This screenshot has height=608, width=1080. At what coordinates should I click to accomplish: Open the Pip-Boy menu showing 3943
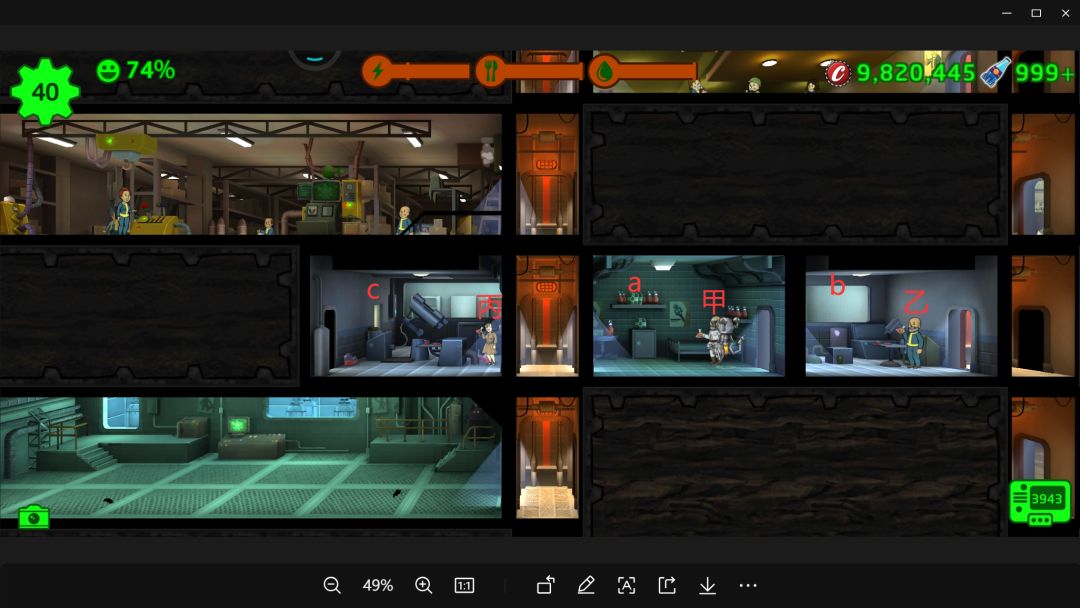[1040, 503]
